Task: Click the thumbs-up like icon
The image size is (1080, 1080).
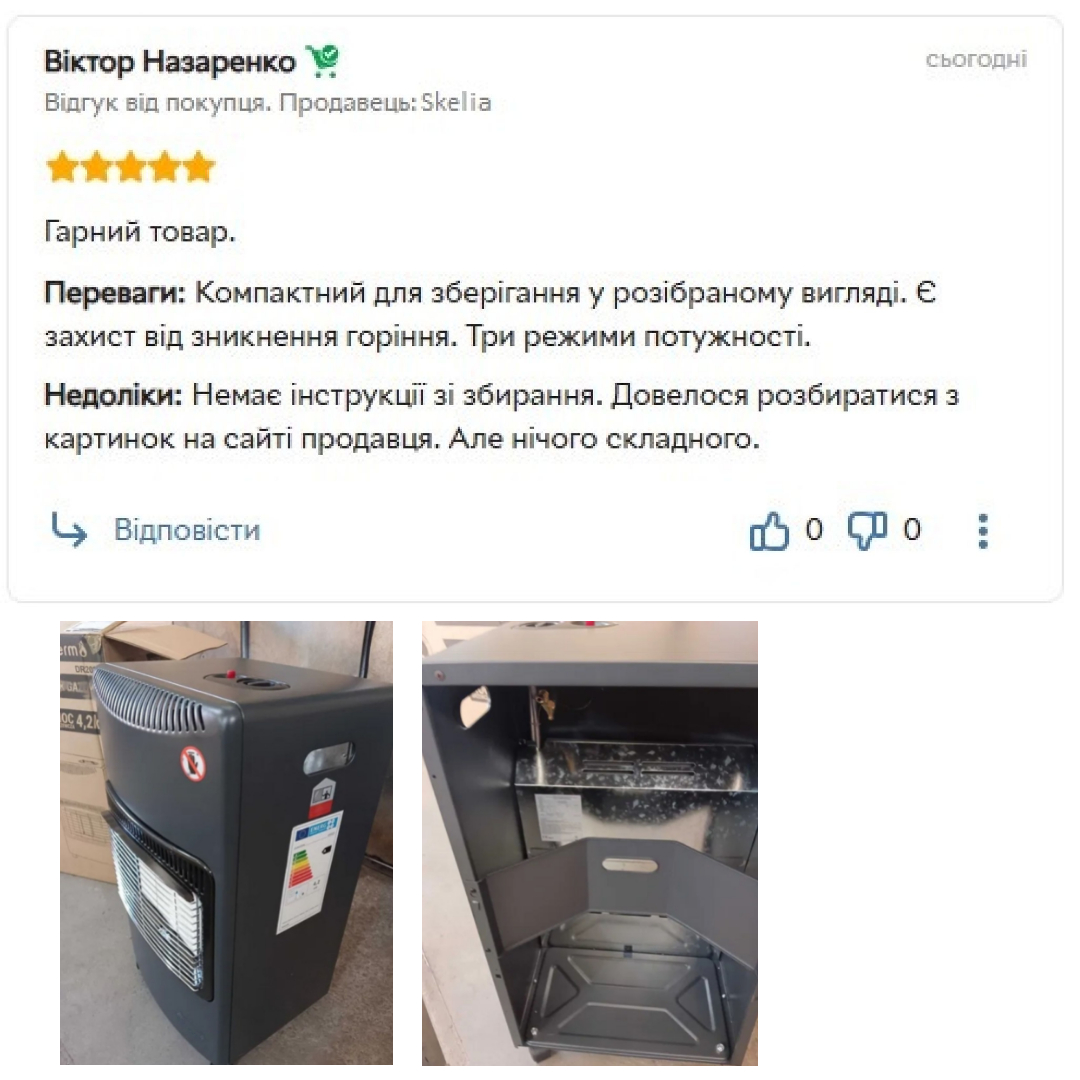Action: click(769, 530)
